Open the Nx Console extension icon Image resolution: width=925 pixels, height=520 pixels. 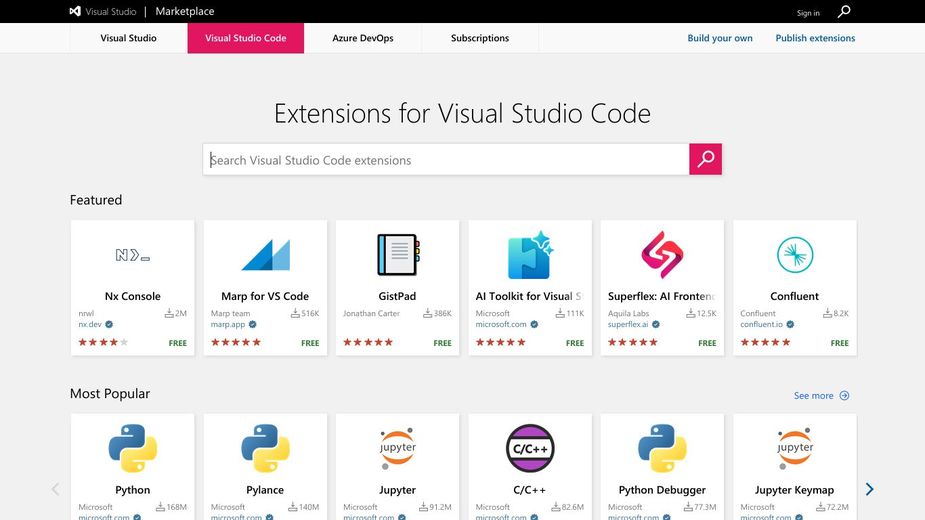133,255
